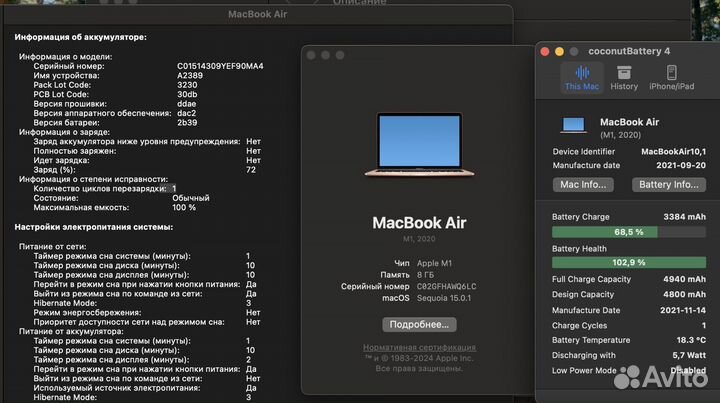Click the Количество циклов перезарядки row
Viewport: 720px width, 403px height.
pos(105,189)
